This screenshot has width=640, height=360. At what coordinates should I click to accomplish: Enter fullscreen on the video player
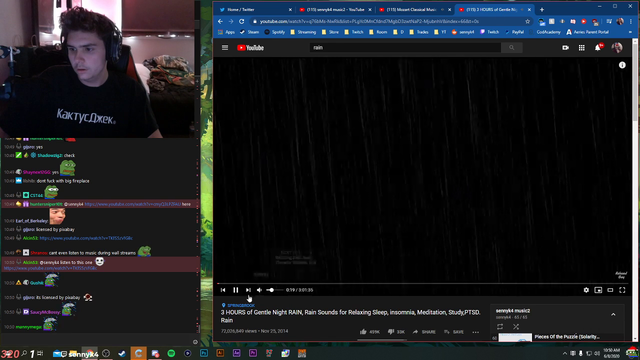coord(622,290)
